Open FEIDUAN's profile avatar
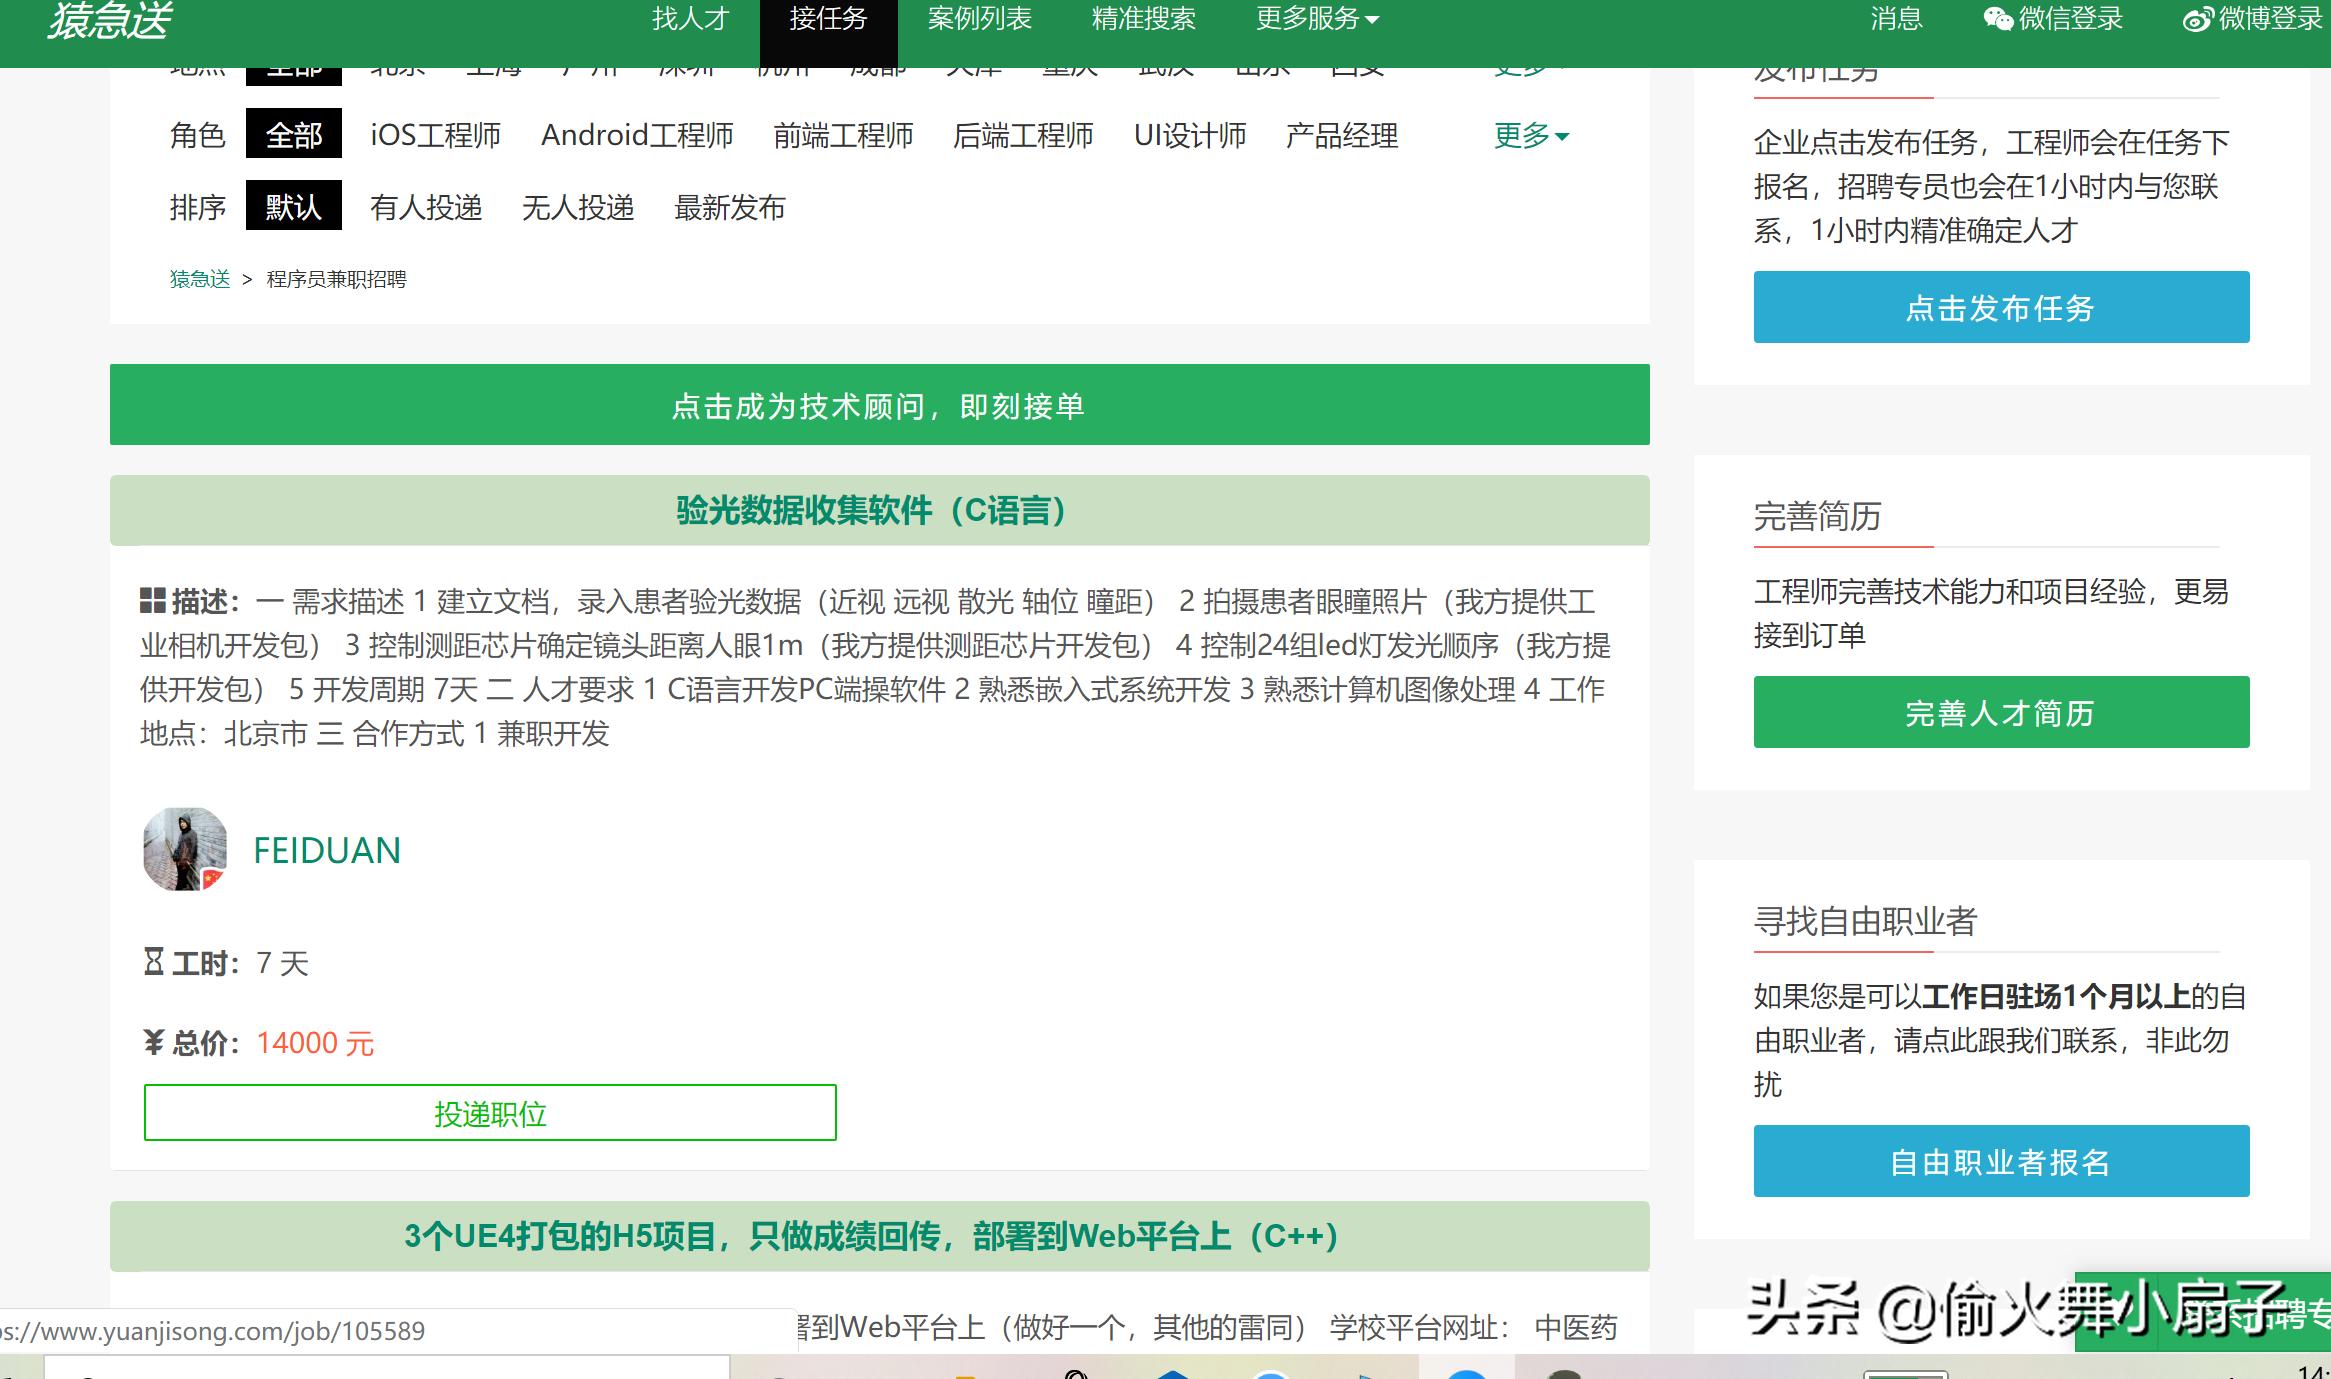The image size is (2331, 1379). tap(184, 849)
